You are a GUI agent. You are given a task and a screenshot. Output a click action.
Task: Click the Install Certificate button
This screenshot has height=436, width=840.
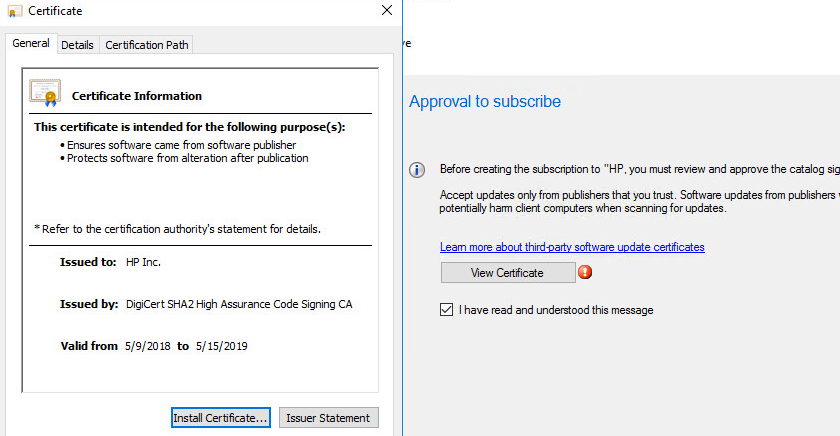221,418
